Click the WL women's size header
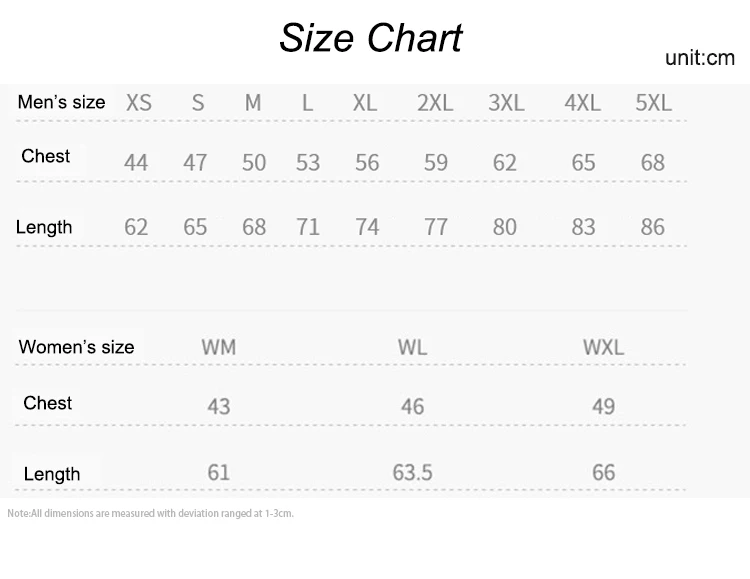 [x=412, y=347]
